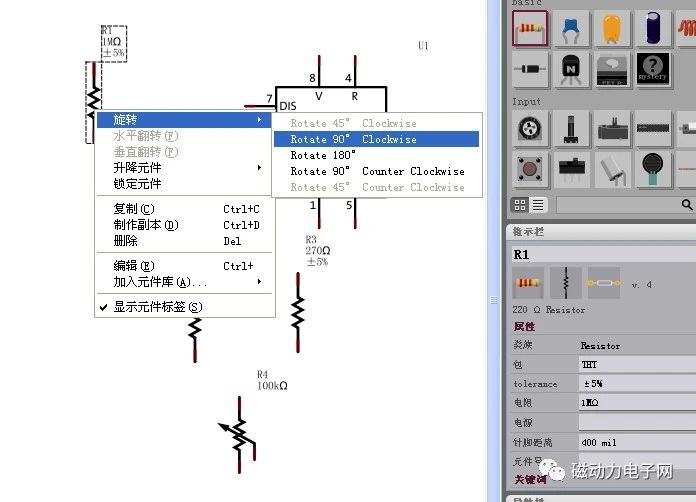Choose the pushbutton input part
The height and width of the screenshot is (502, 696).
pos(530,170)
